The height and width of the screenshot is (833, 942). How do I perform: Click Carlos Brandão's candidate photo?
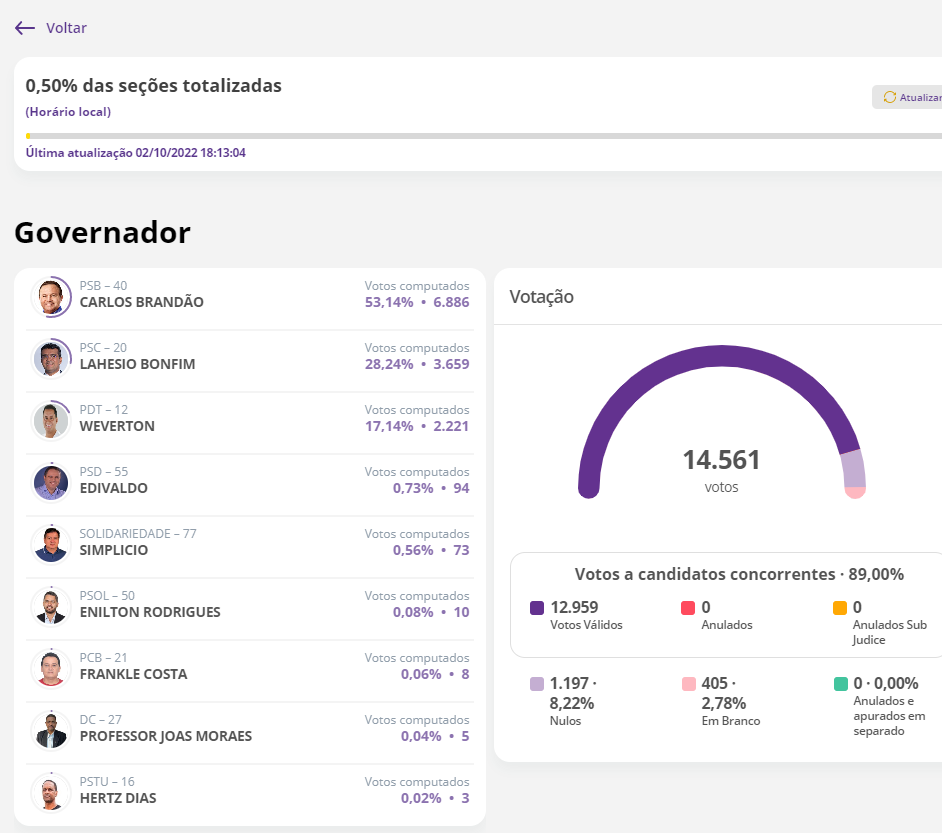point(50,297)
